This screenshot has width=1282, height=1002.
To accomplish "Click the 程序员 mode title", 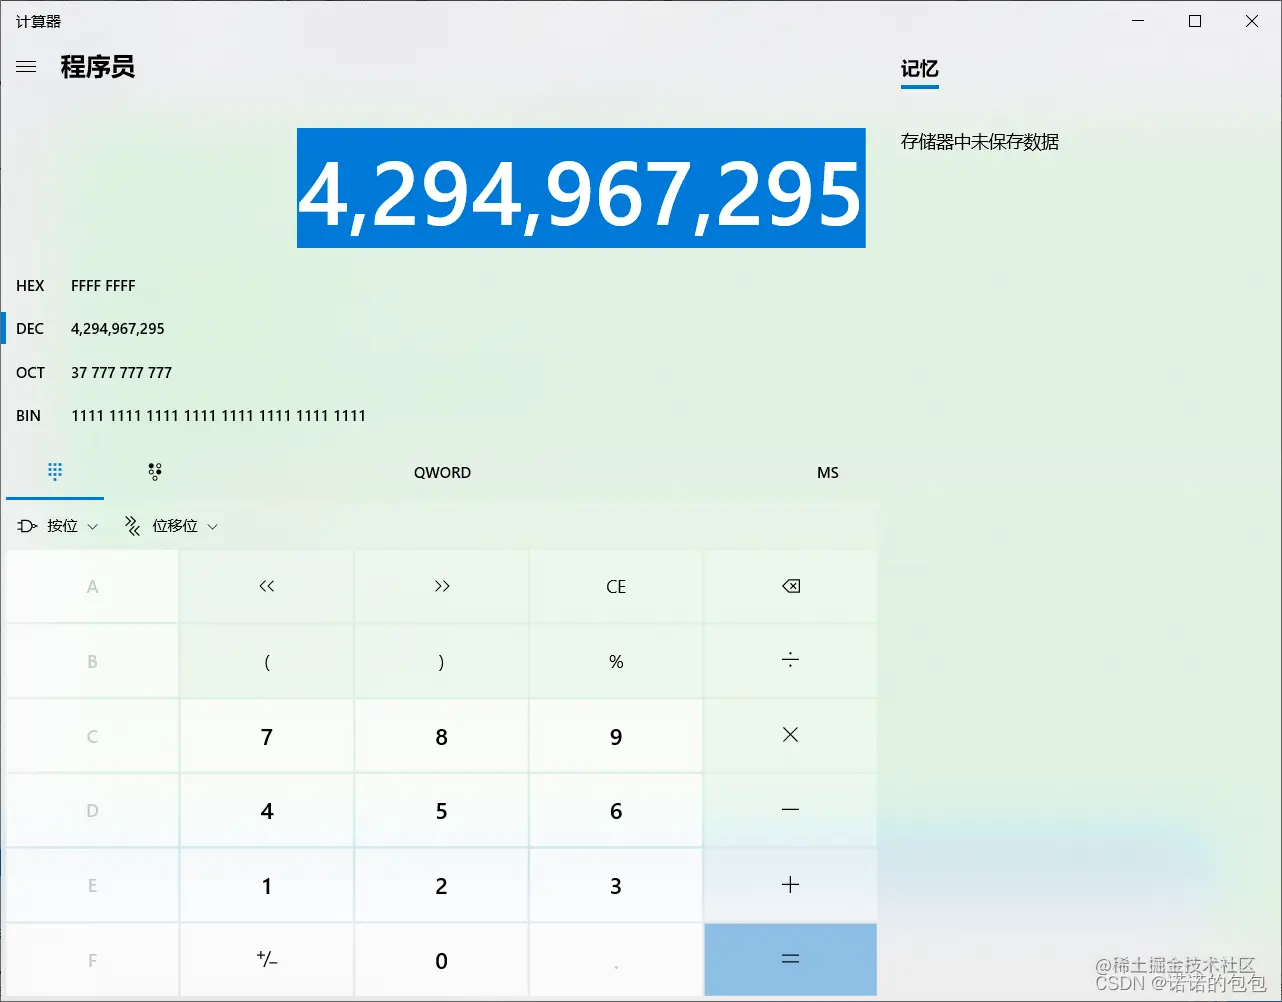I will click(97, 67).
